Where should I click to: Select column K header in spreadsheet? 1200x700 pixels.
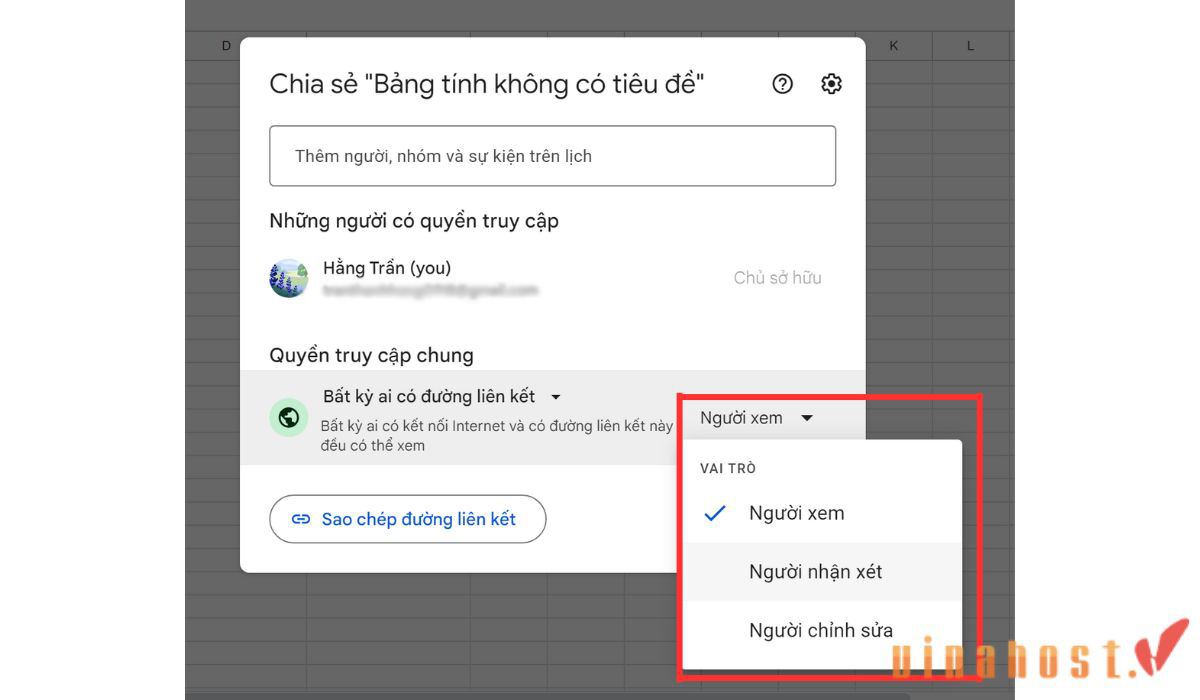(893, 46)
